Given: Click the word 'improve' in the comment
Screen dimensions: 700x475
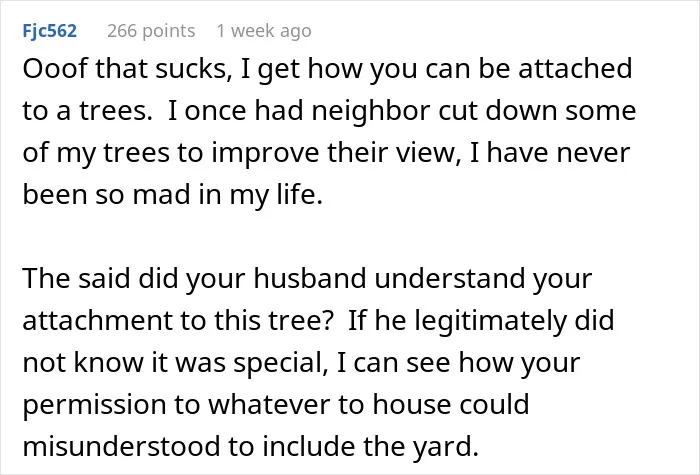Looking at the screenshot, I should click(266, 153).
